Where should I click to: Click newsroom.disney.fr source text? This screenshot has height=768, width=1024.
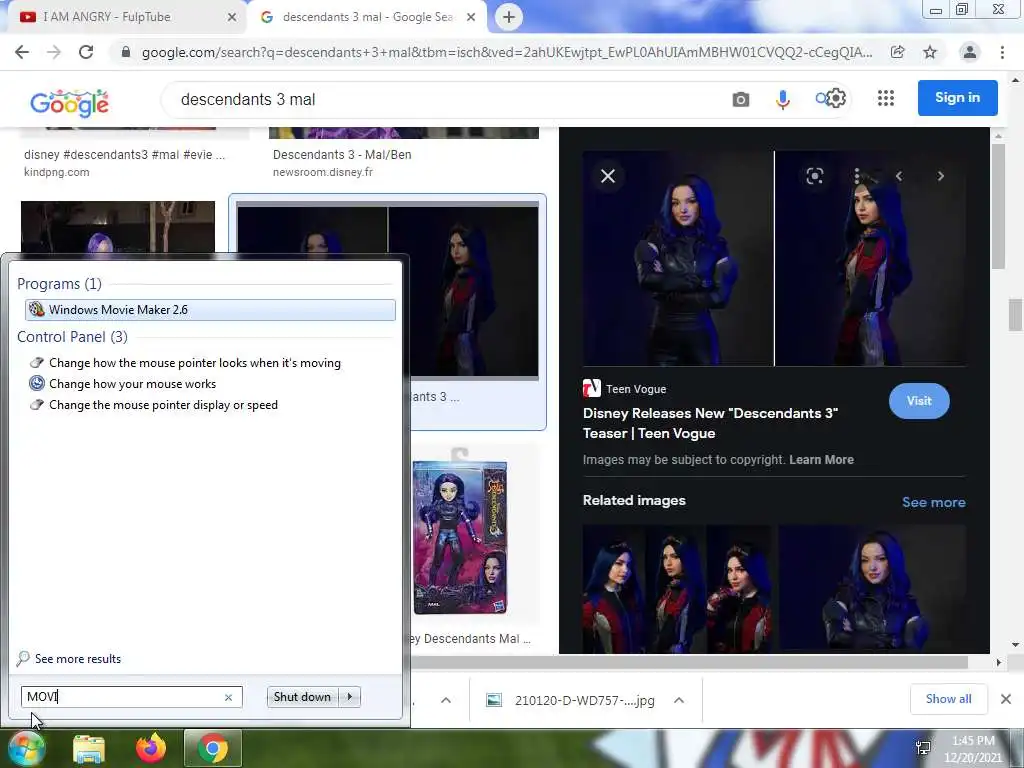tap(323, 172)
